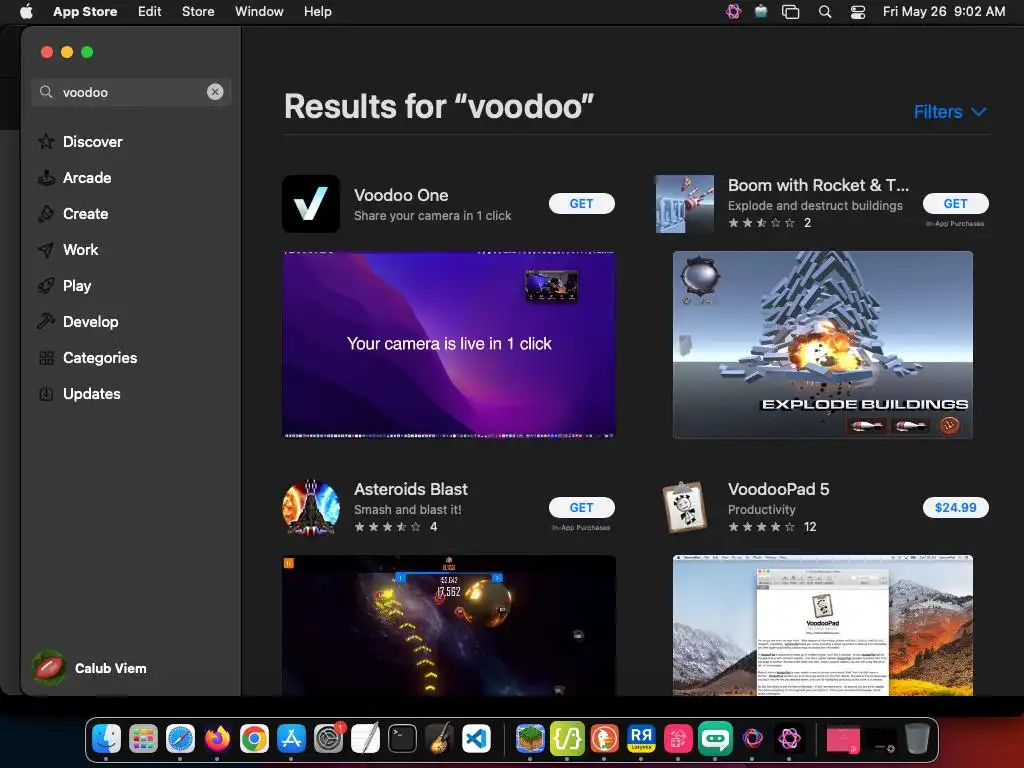Select Develop in the sidebar
This screenshot has height=768, width=1024.
pos(90,321)
